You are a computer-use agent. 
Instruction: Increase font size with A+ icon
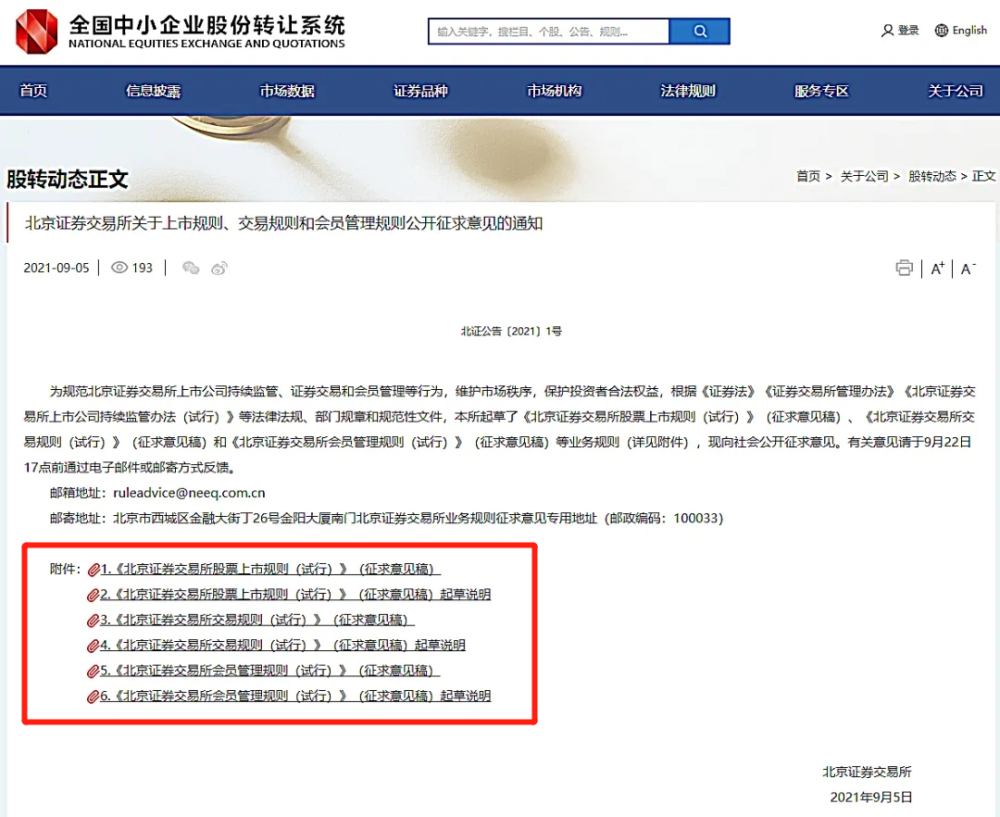(937, 269)
